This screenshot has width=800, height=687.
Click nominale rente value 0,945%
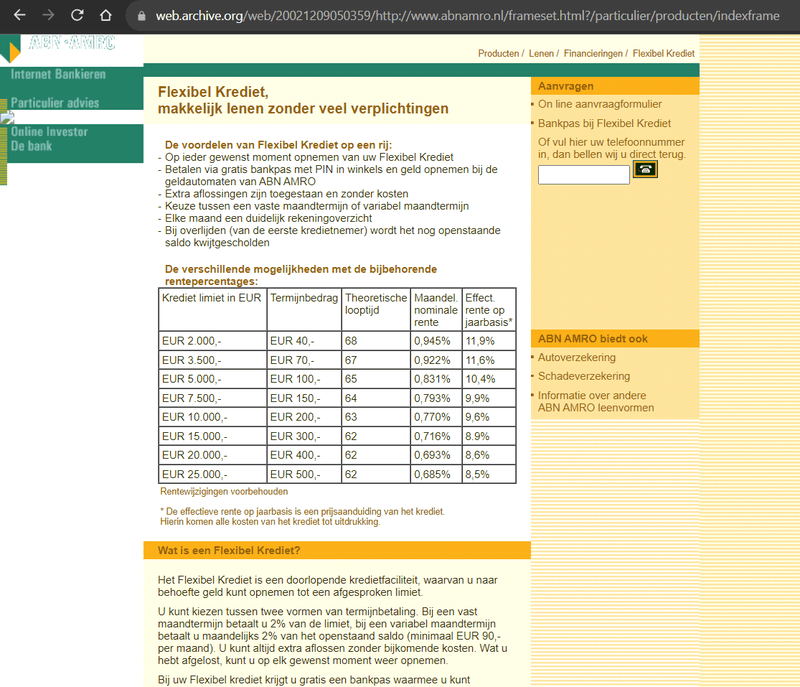point(436,341)
